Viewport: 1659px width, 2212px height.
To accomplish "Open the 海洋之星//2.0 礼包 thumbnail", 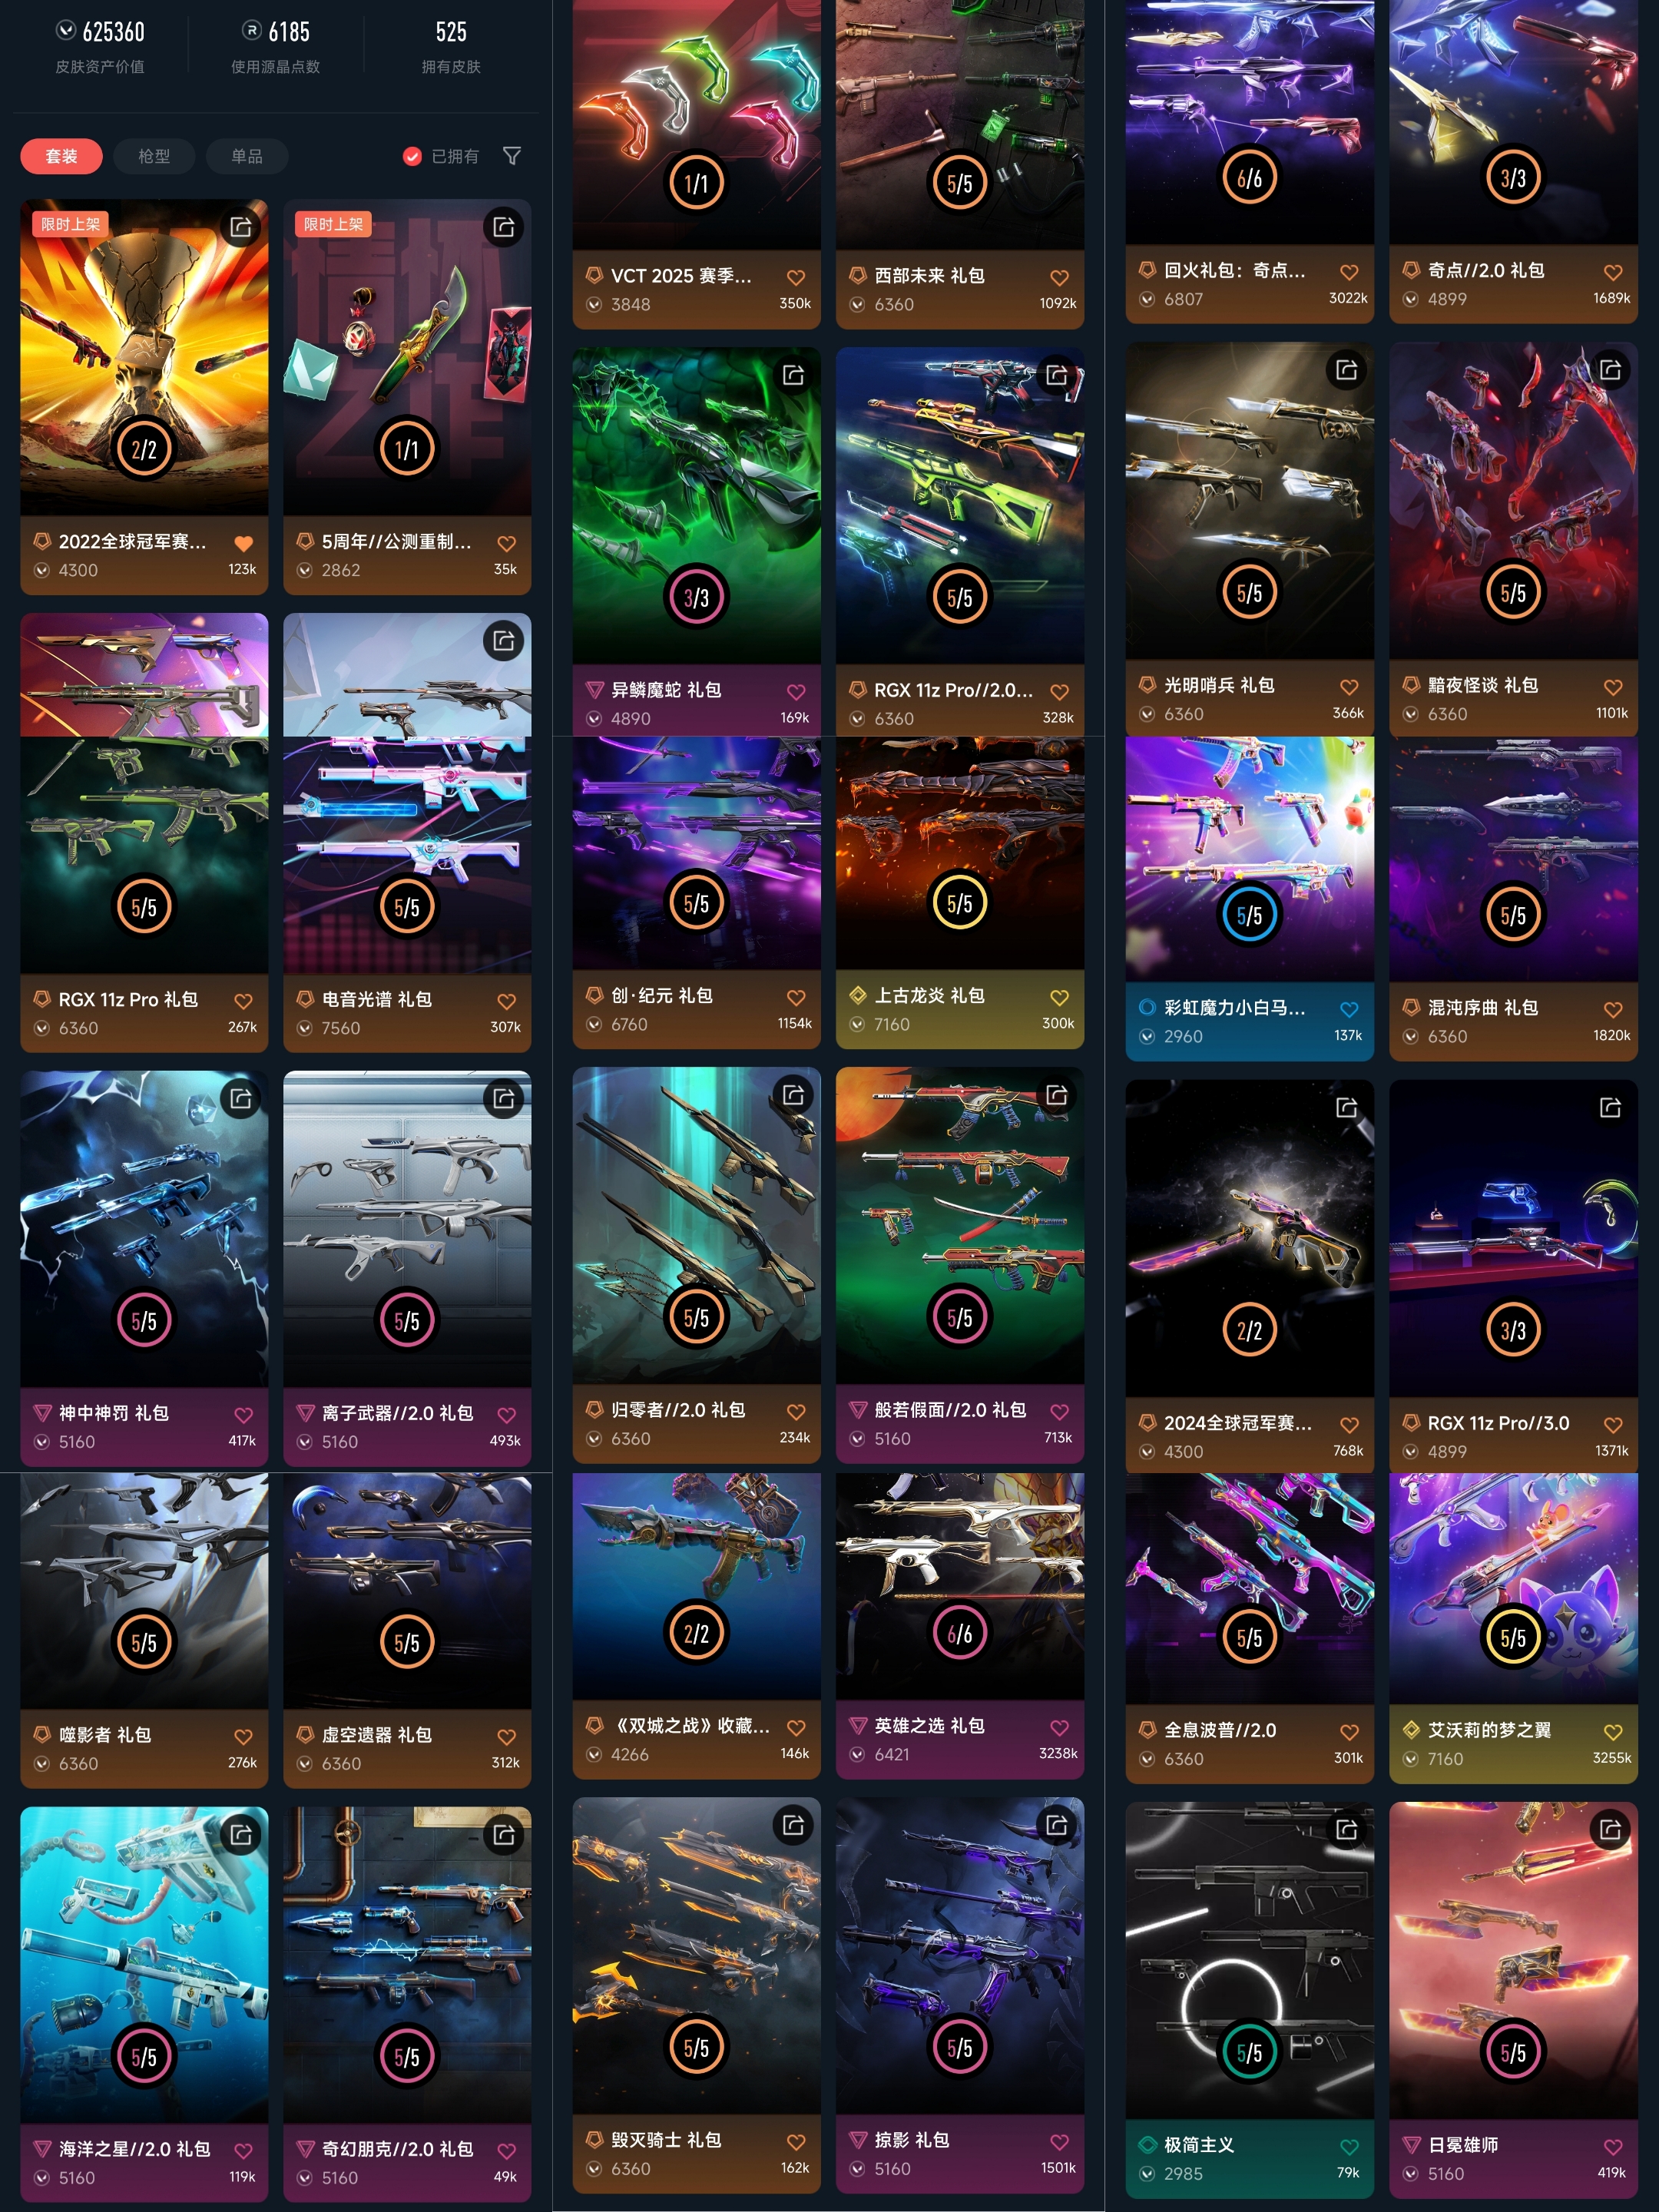I will coord(144,1964).
